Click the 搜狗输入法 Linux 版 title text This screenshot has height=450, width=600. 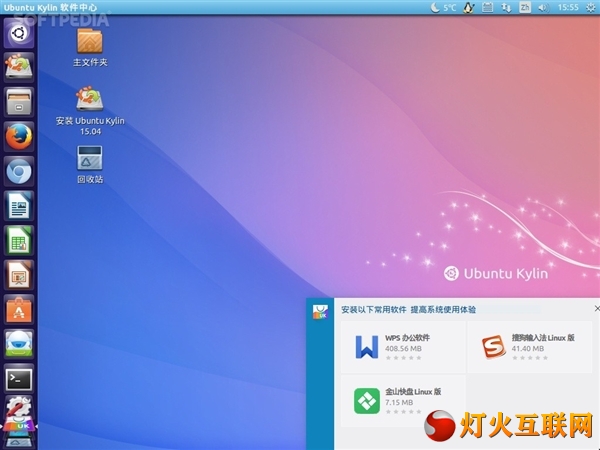point(543,338)
